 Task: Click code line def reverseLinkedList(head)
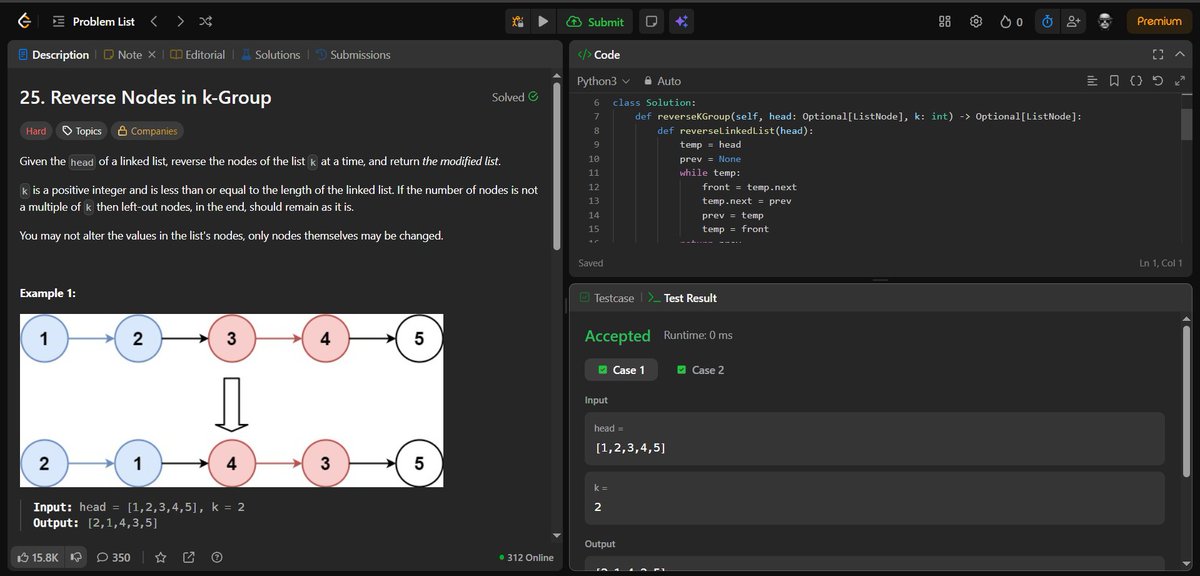pos(735,131)
